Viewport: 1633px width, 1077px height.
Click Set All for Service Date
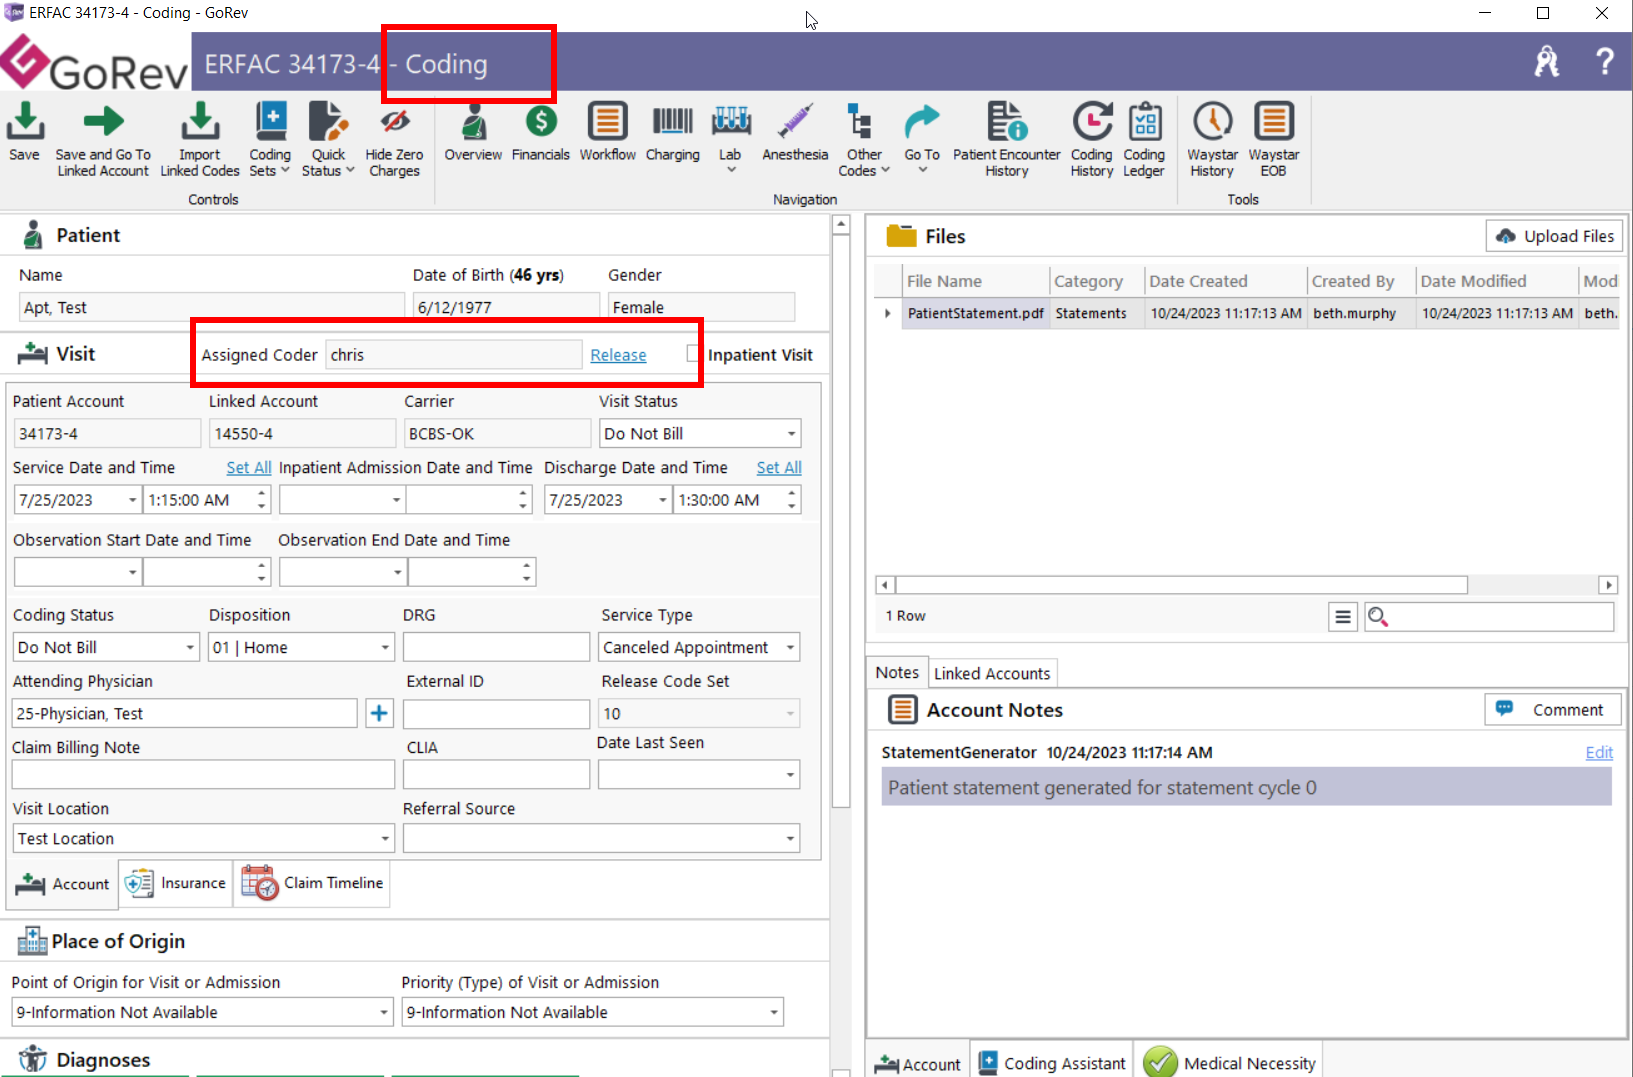click(249, 467)
